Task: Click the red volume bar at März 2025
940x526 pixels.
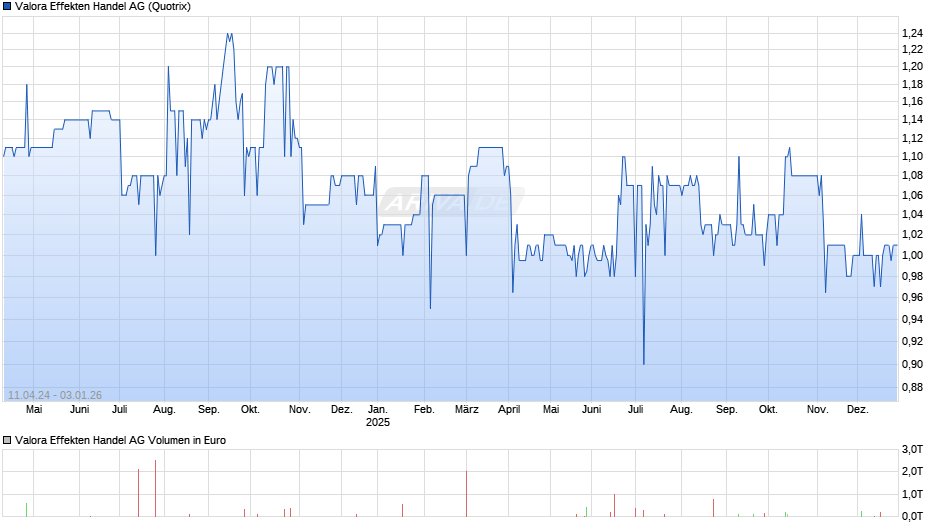Action: (466, 494)
